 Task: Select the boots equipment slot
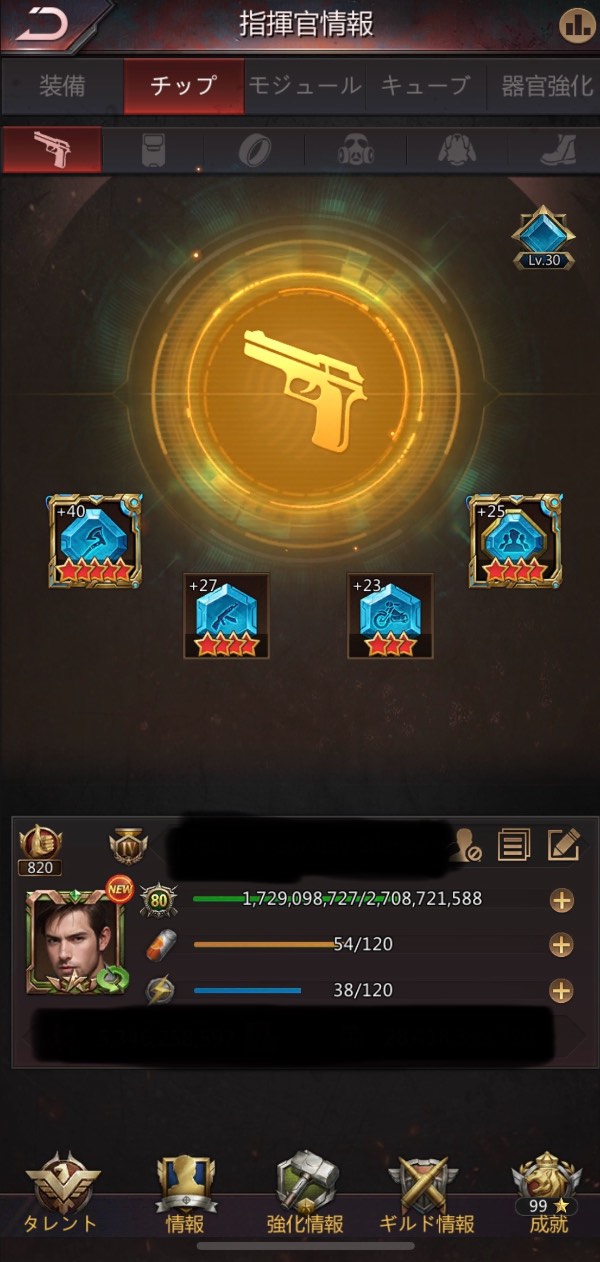pyautogui.click(x=554, y=150)
